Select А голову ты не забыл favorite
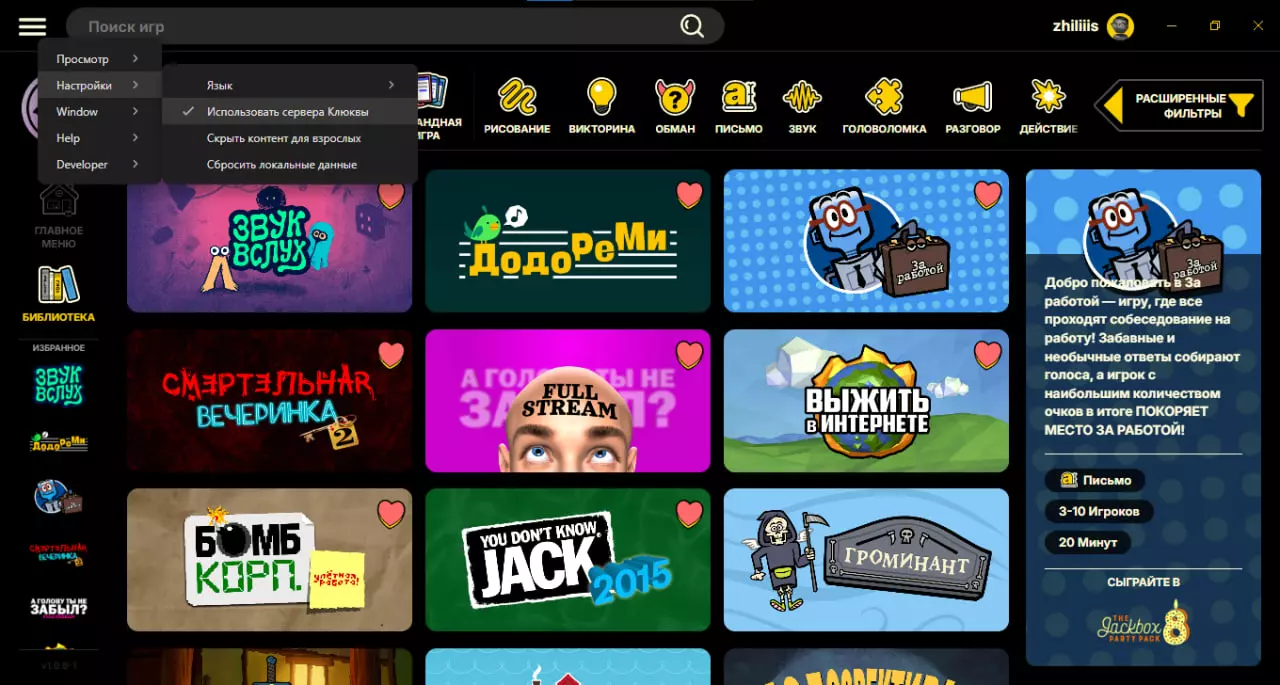 pos(59,606)
